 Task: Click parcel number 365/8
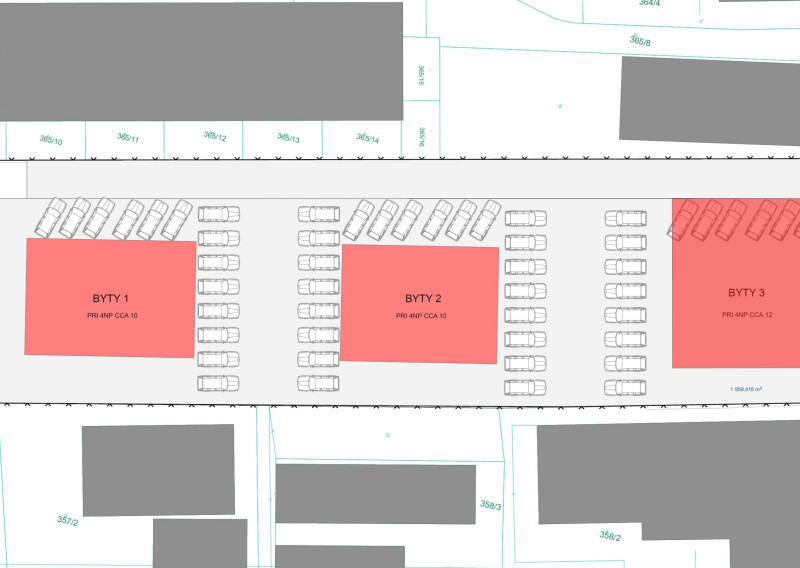640,40
